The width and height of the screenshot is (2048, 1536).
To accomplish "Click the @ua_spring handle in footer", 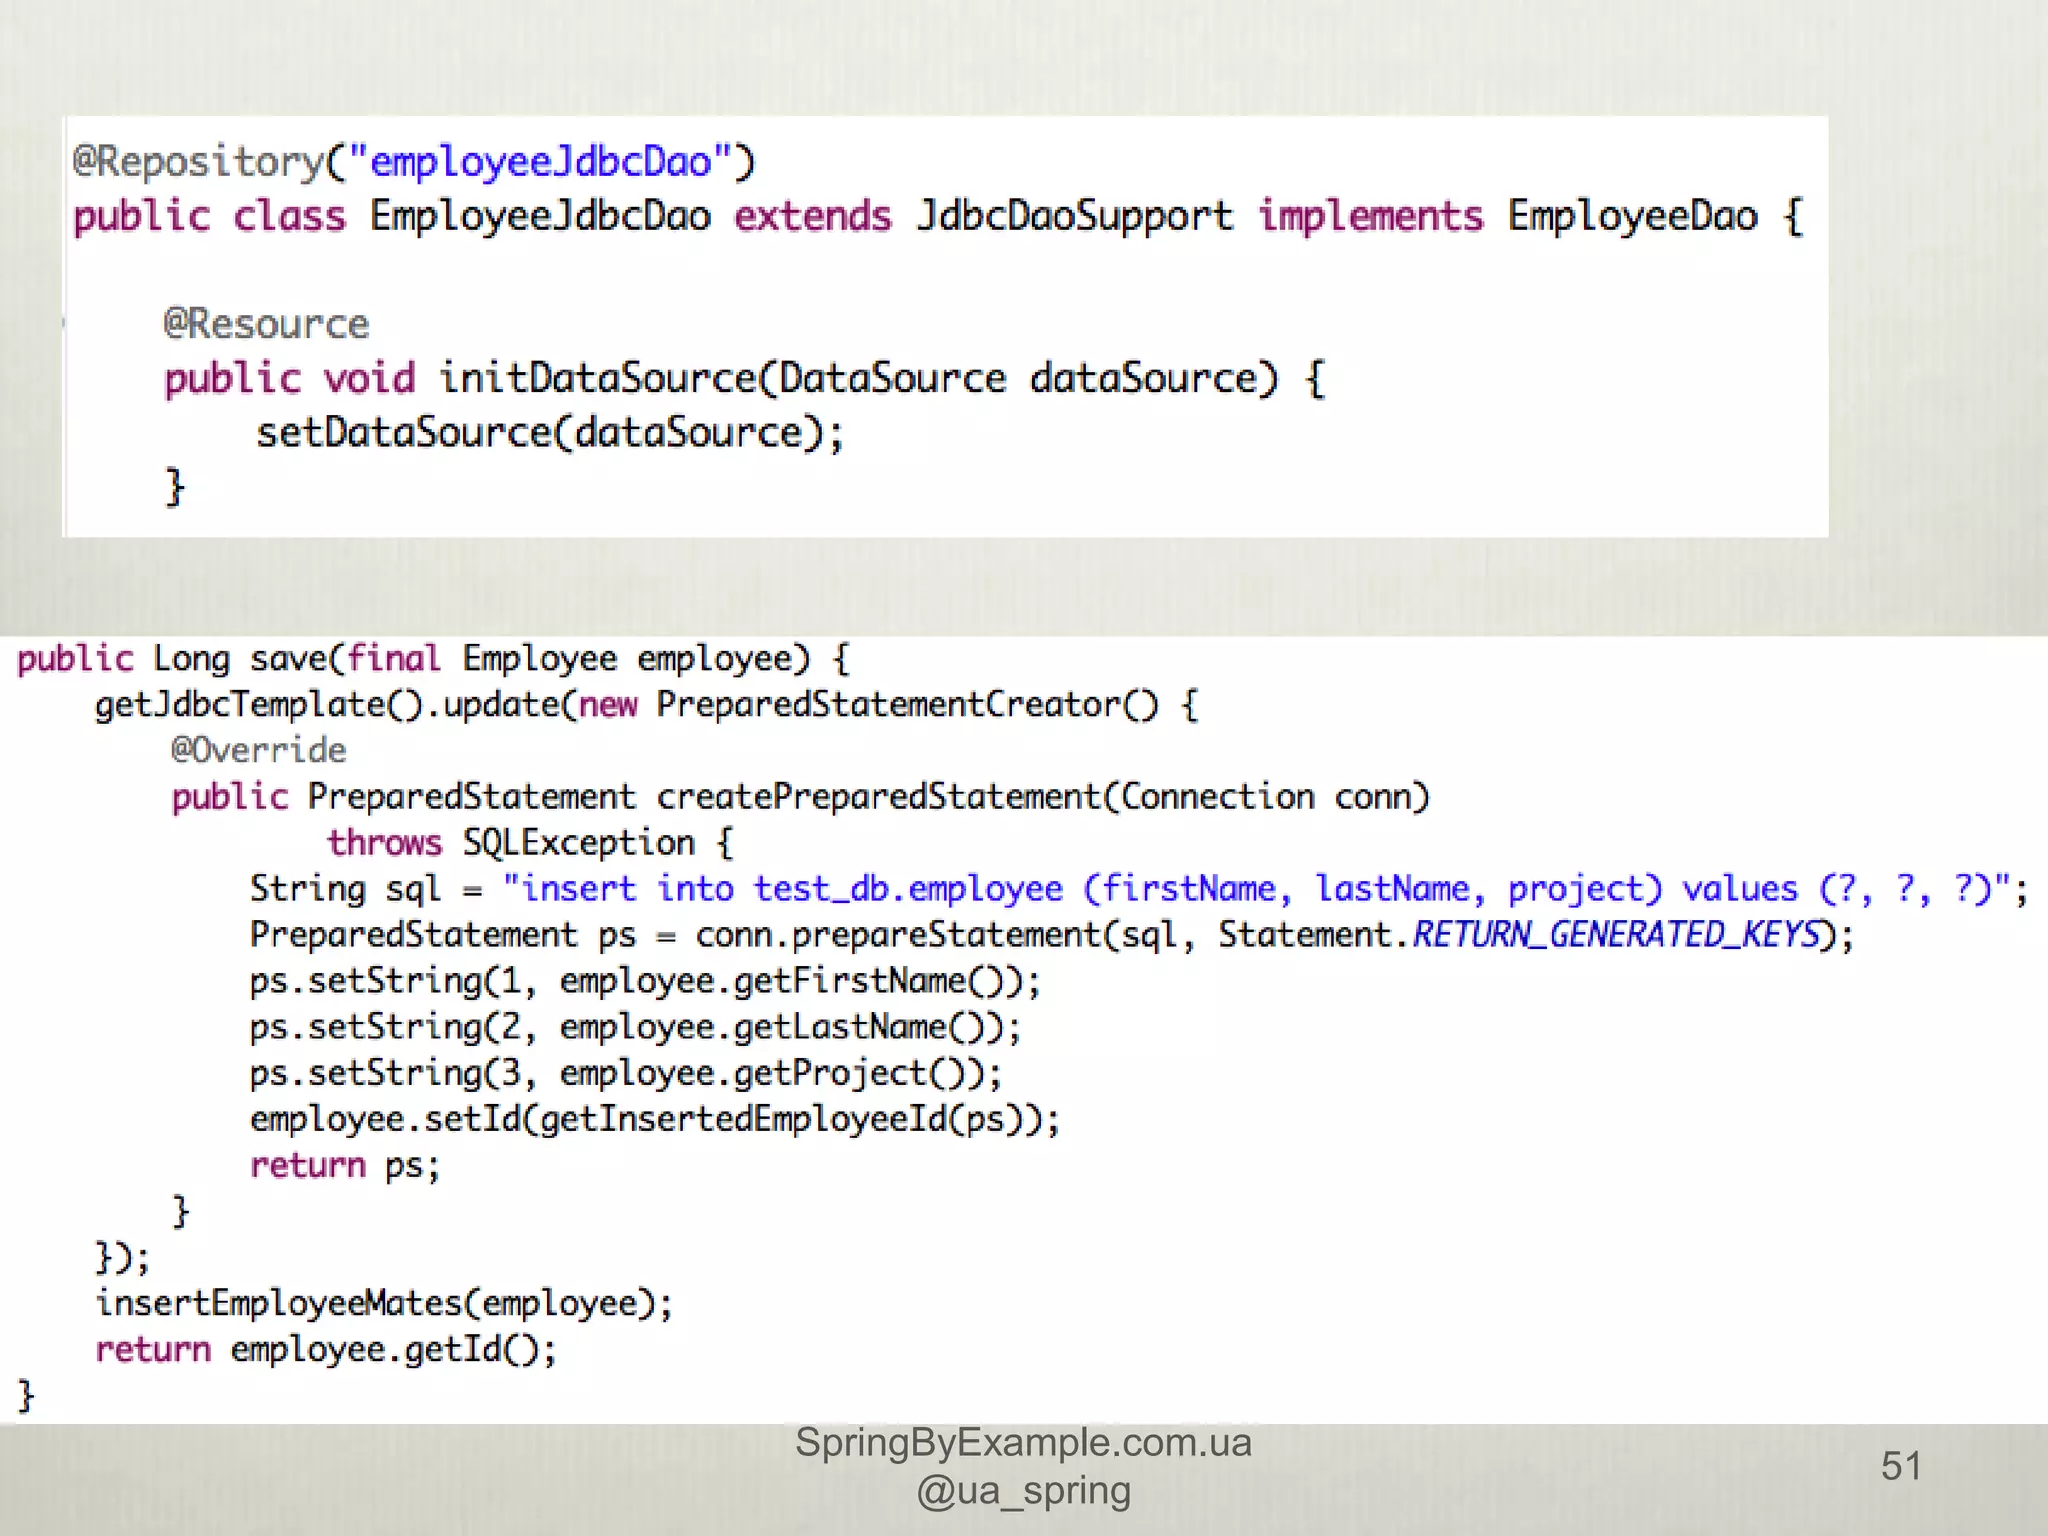I will pyautogui.click(x=1023, y=1491).
